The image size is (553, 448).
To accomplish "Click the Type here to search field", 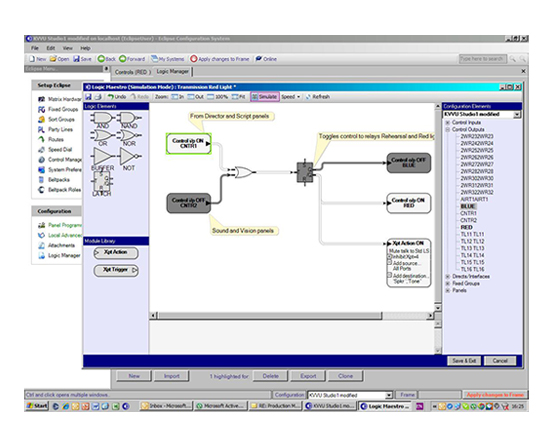I will point(482,59).
